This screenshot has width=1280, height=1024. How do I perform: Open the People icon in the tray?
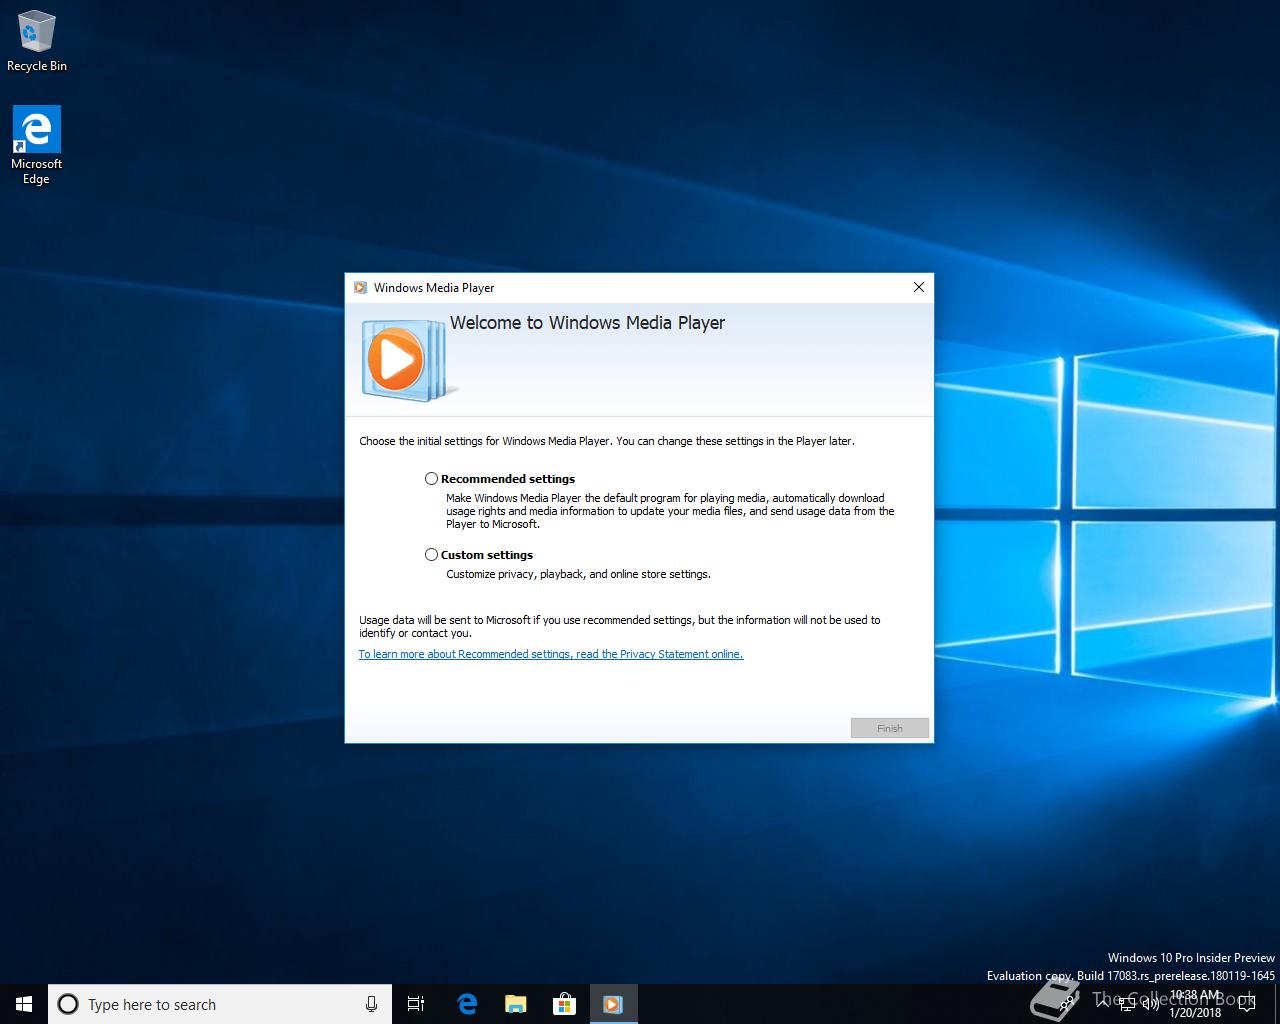coord(1068,1005)
